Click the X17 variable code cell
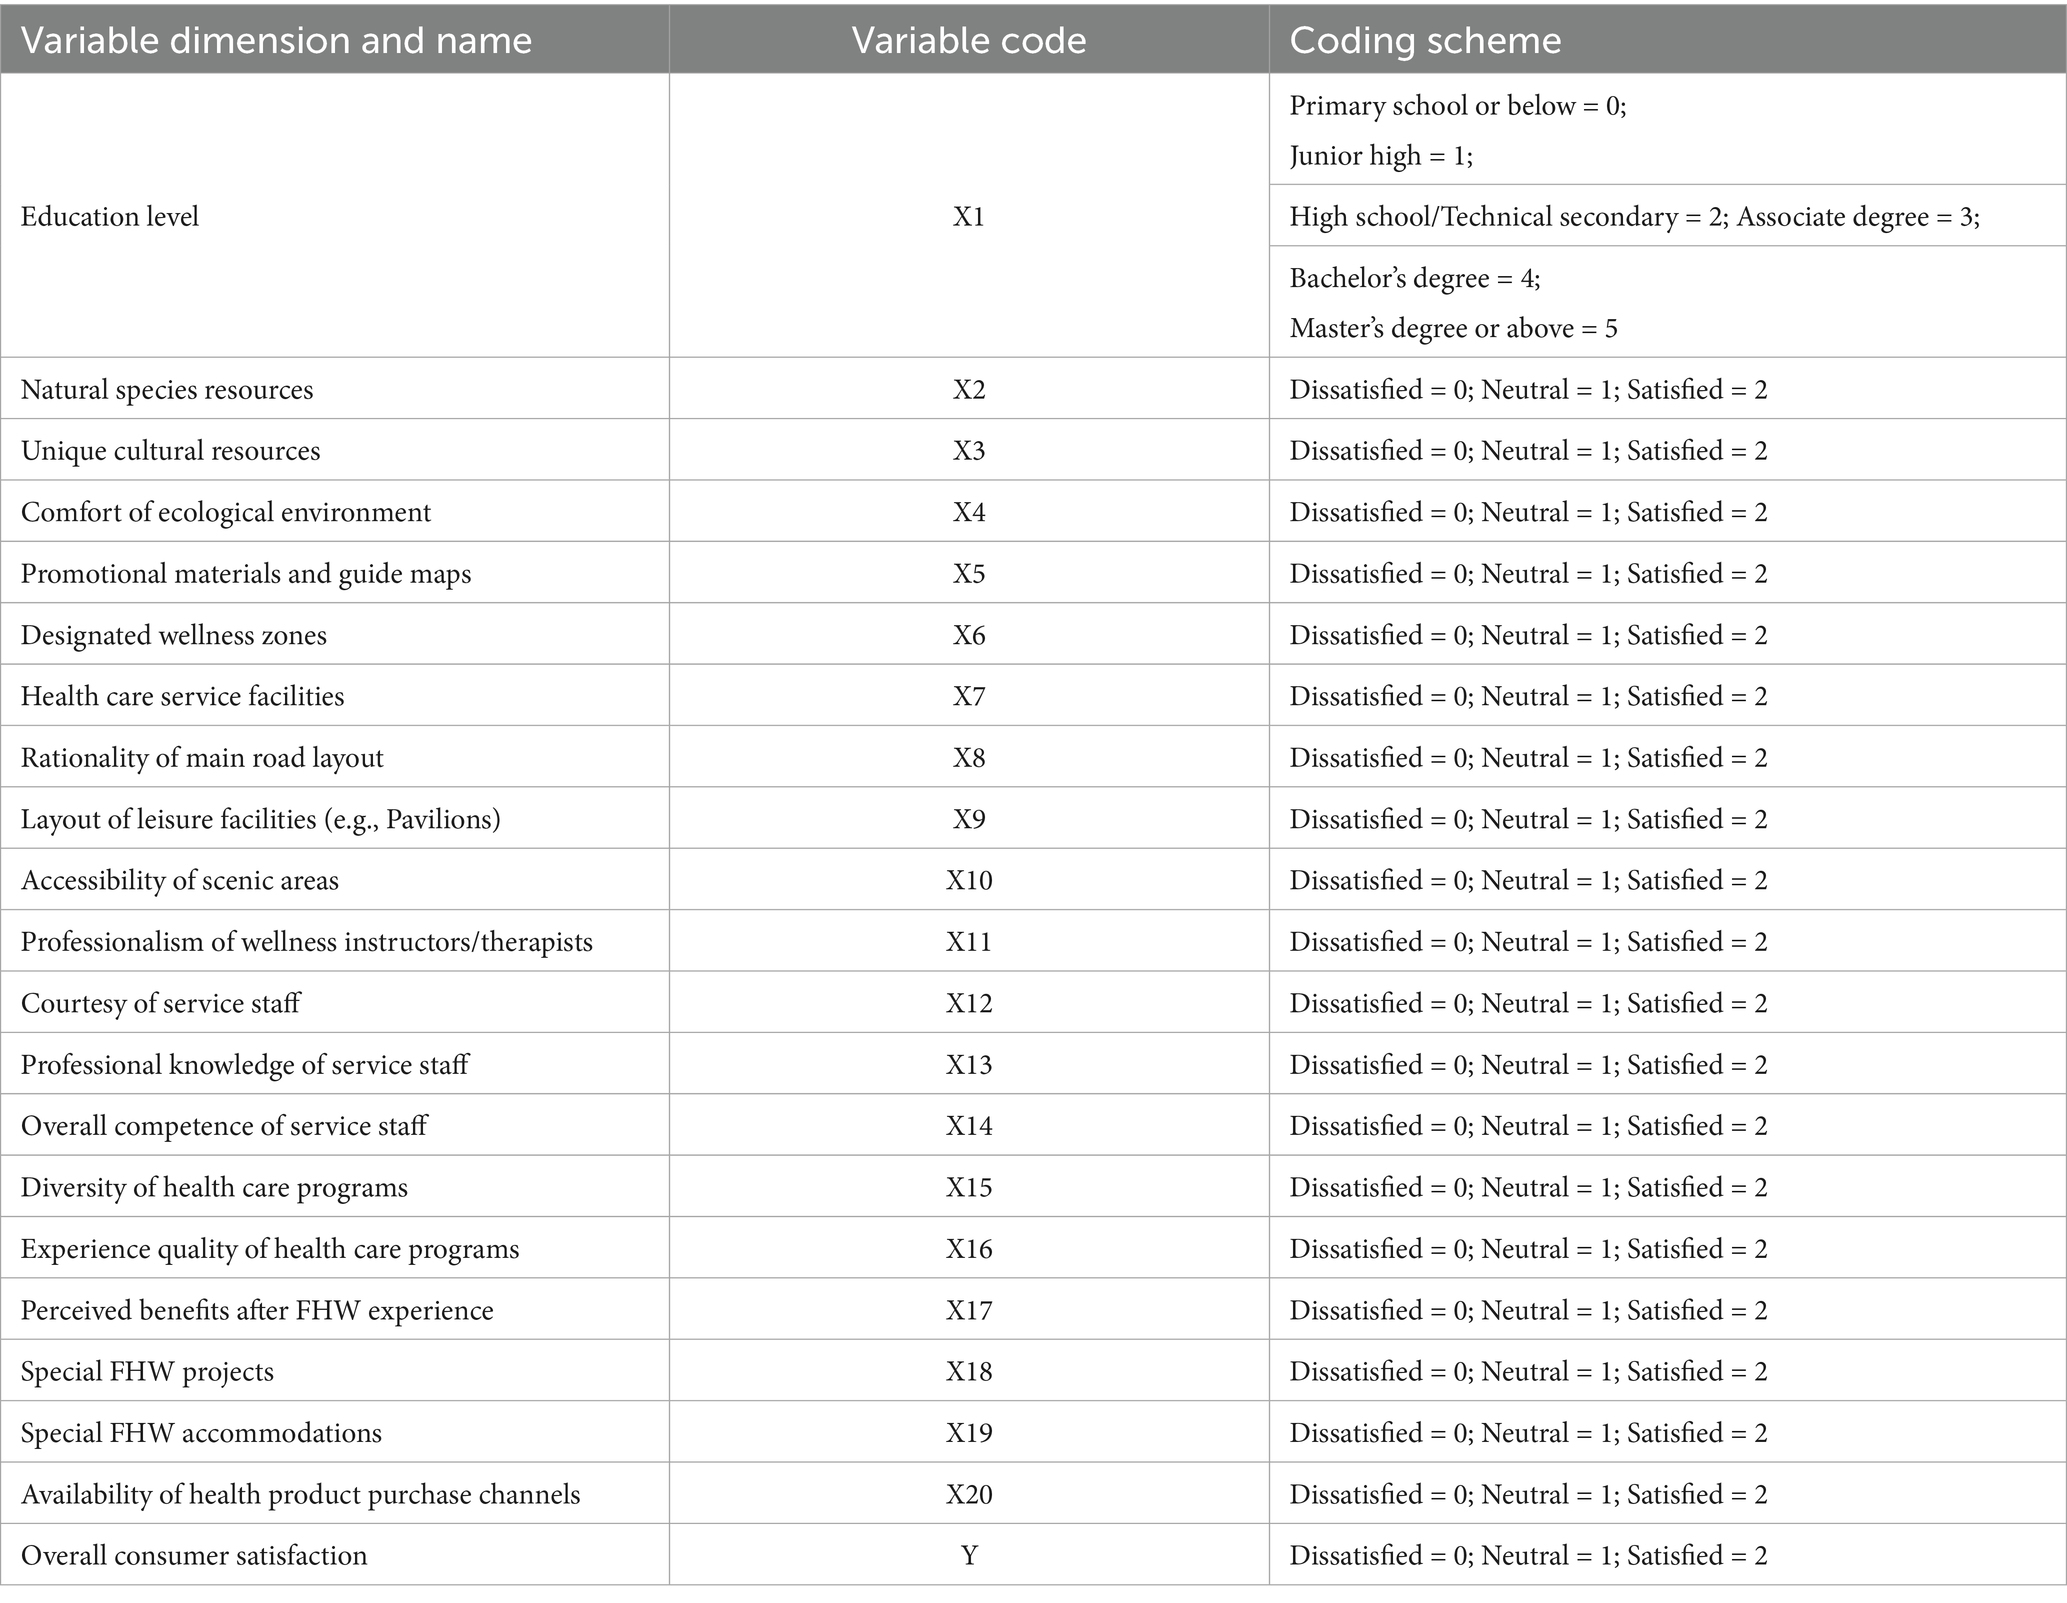This screenshot has height=1603, width=2067. coord(968,1311)
